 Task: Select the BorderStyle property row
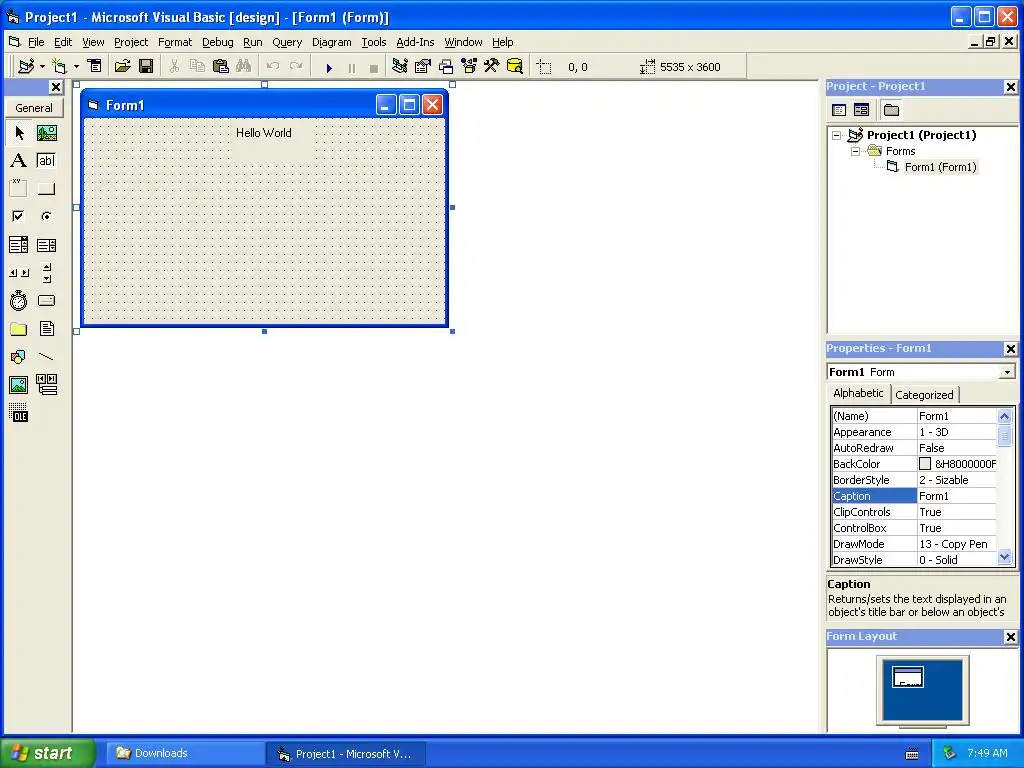click(x=914, y=480)
